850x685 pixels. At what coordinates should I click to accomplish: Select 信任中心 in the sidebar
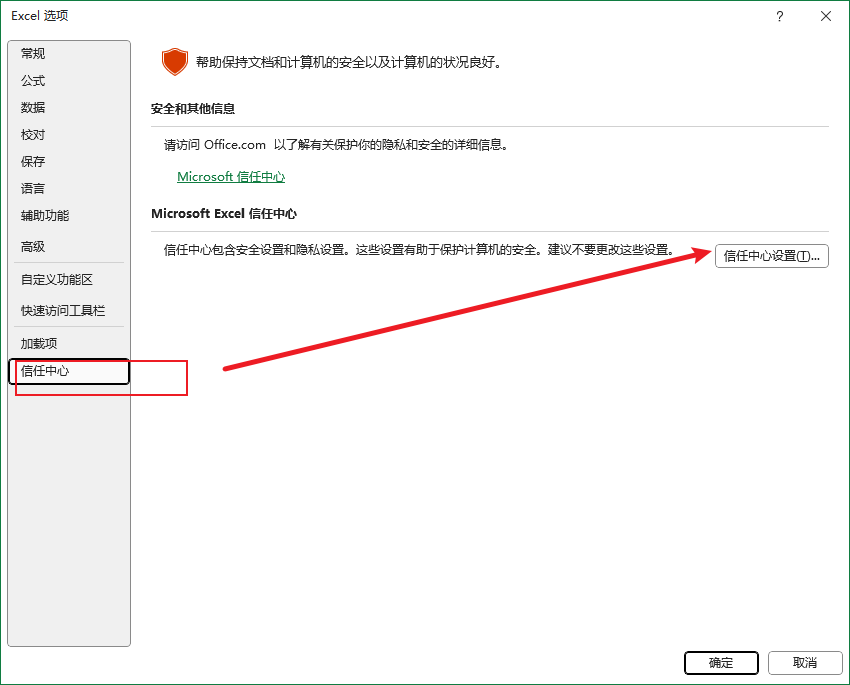click(69, 371)
